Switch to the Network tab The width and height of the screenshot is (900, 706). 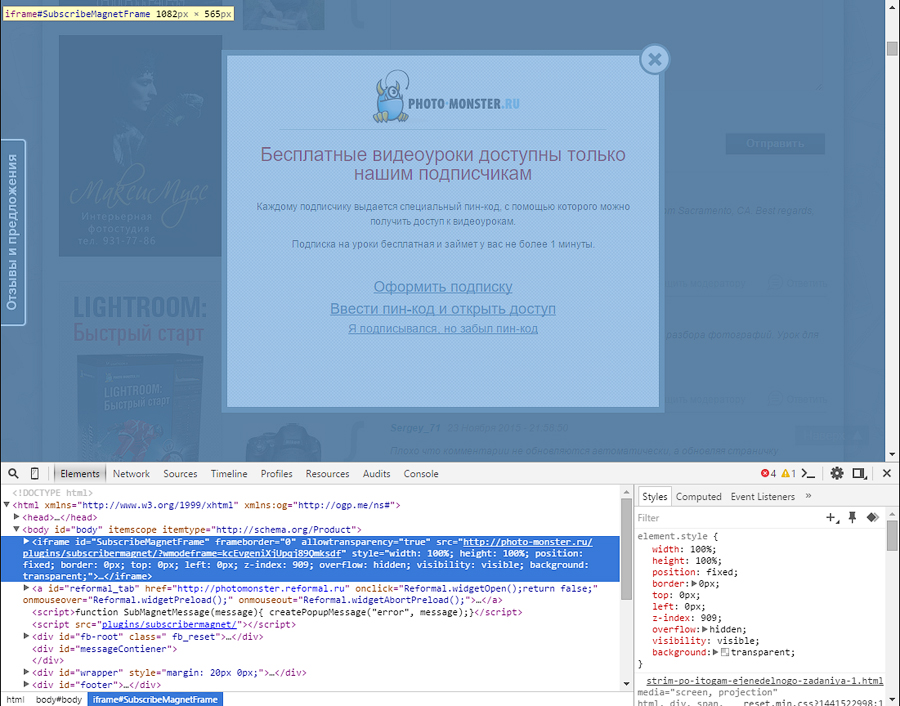point(131,474)
